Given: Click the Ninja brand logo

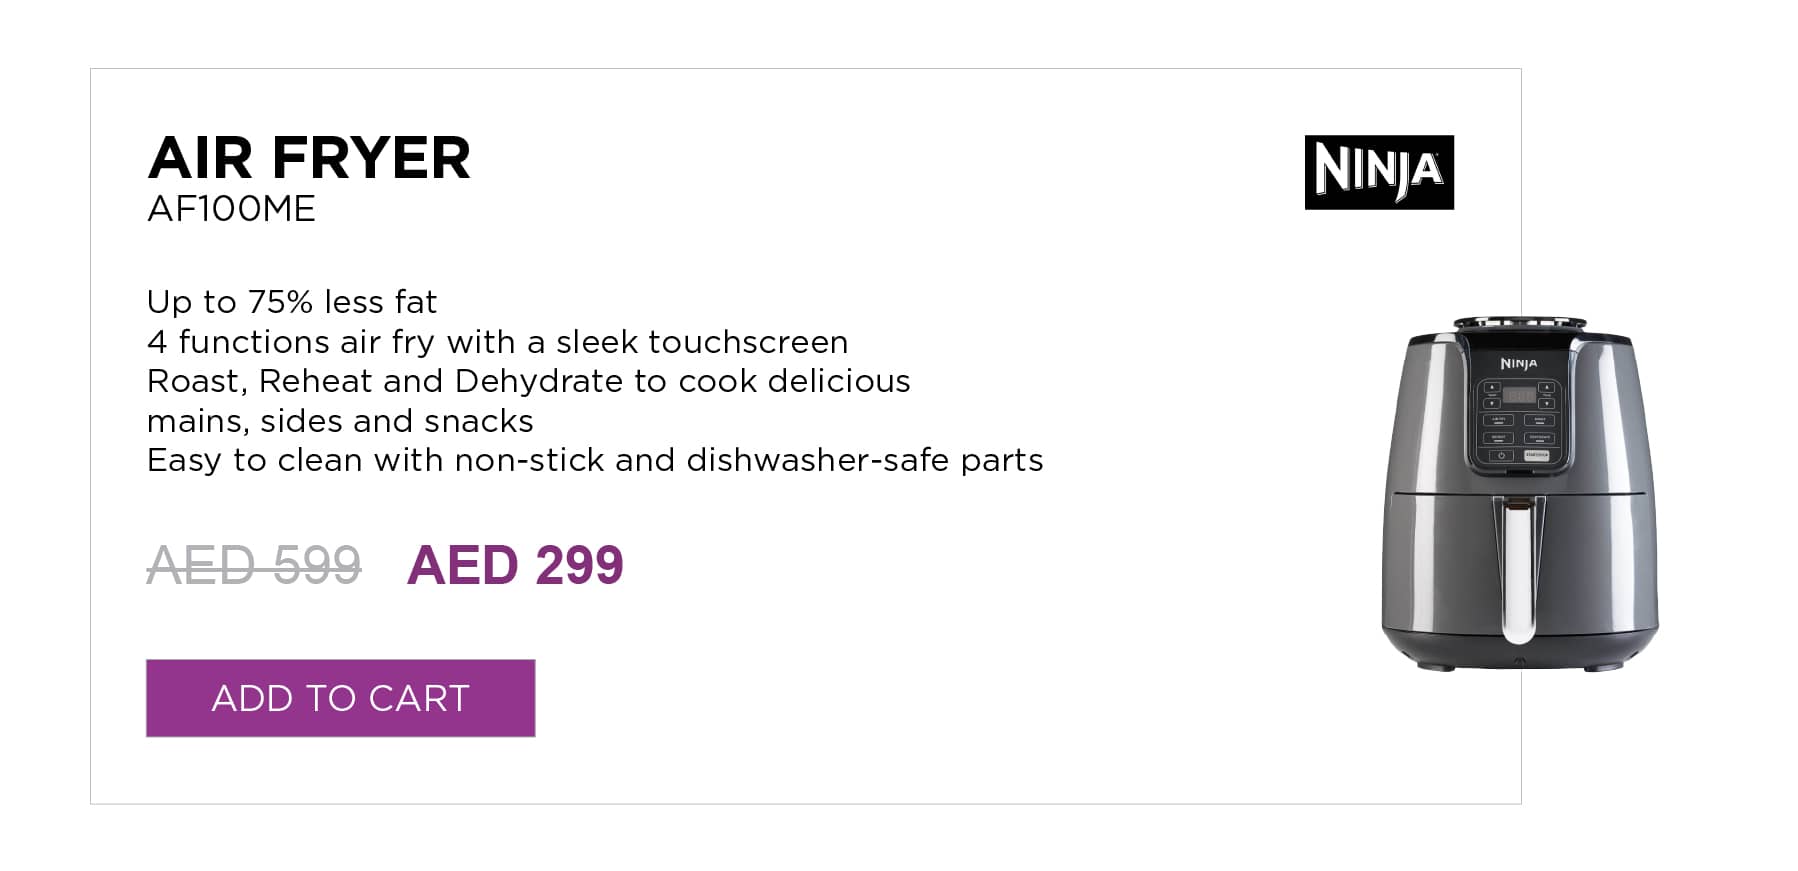Looking at the screenshot, I should pyautogui.click(x=1379, y=172).
